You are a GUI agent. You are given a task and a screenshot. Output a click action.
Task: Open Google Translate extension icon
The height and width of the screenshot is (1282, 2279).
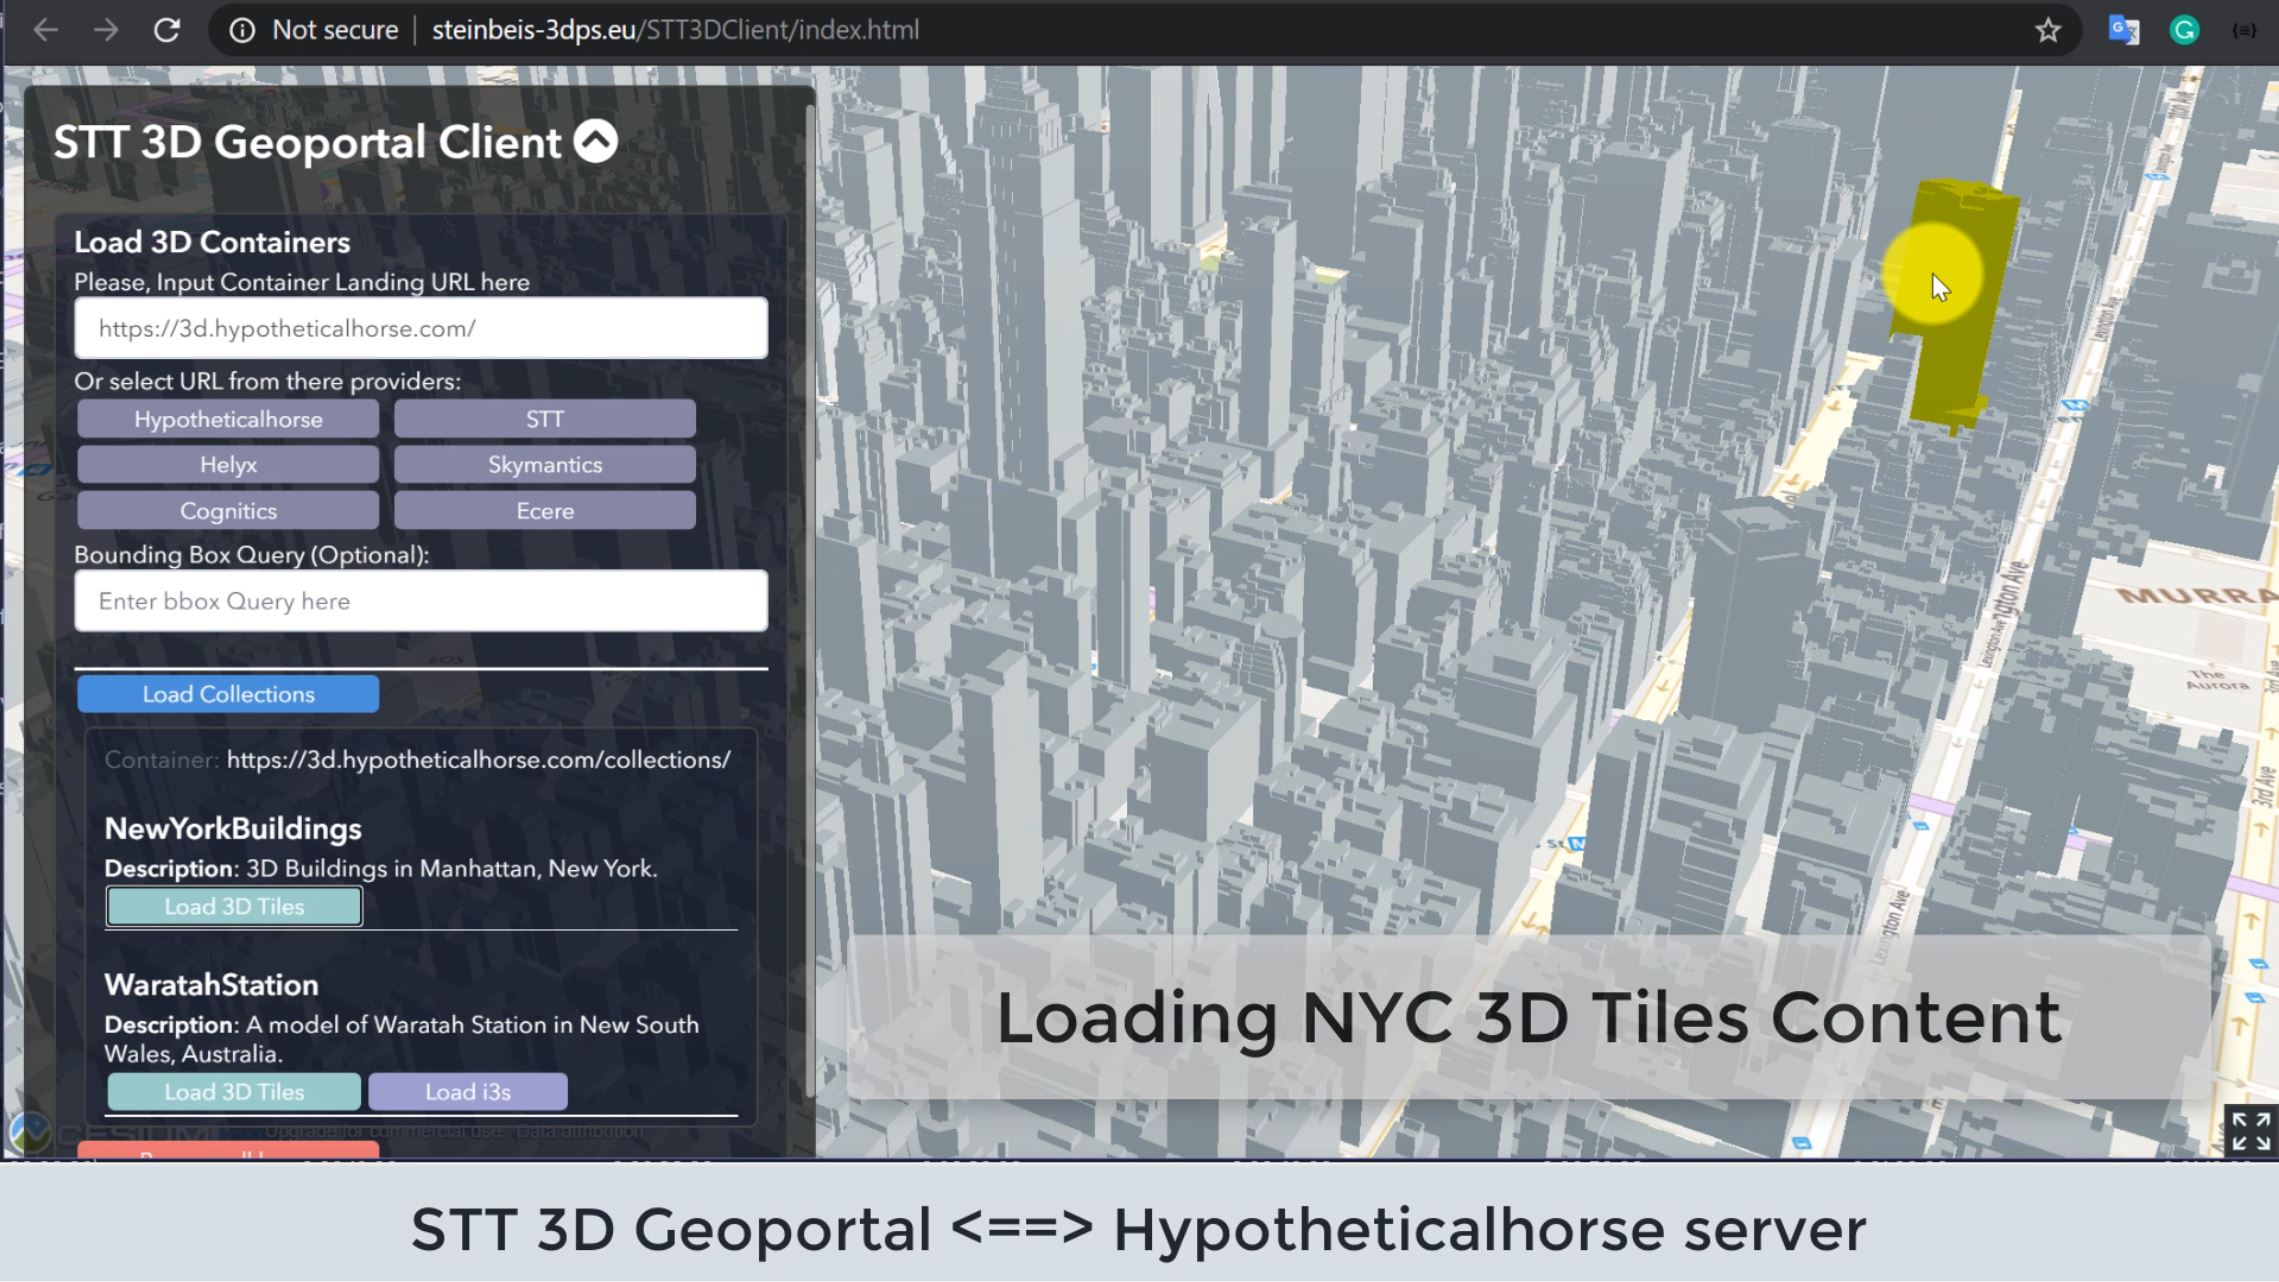coord(2124,30)
